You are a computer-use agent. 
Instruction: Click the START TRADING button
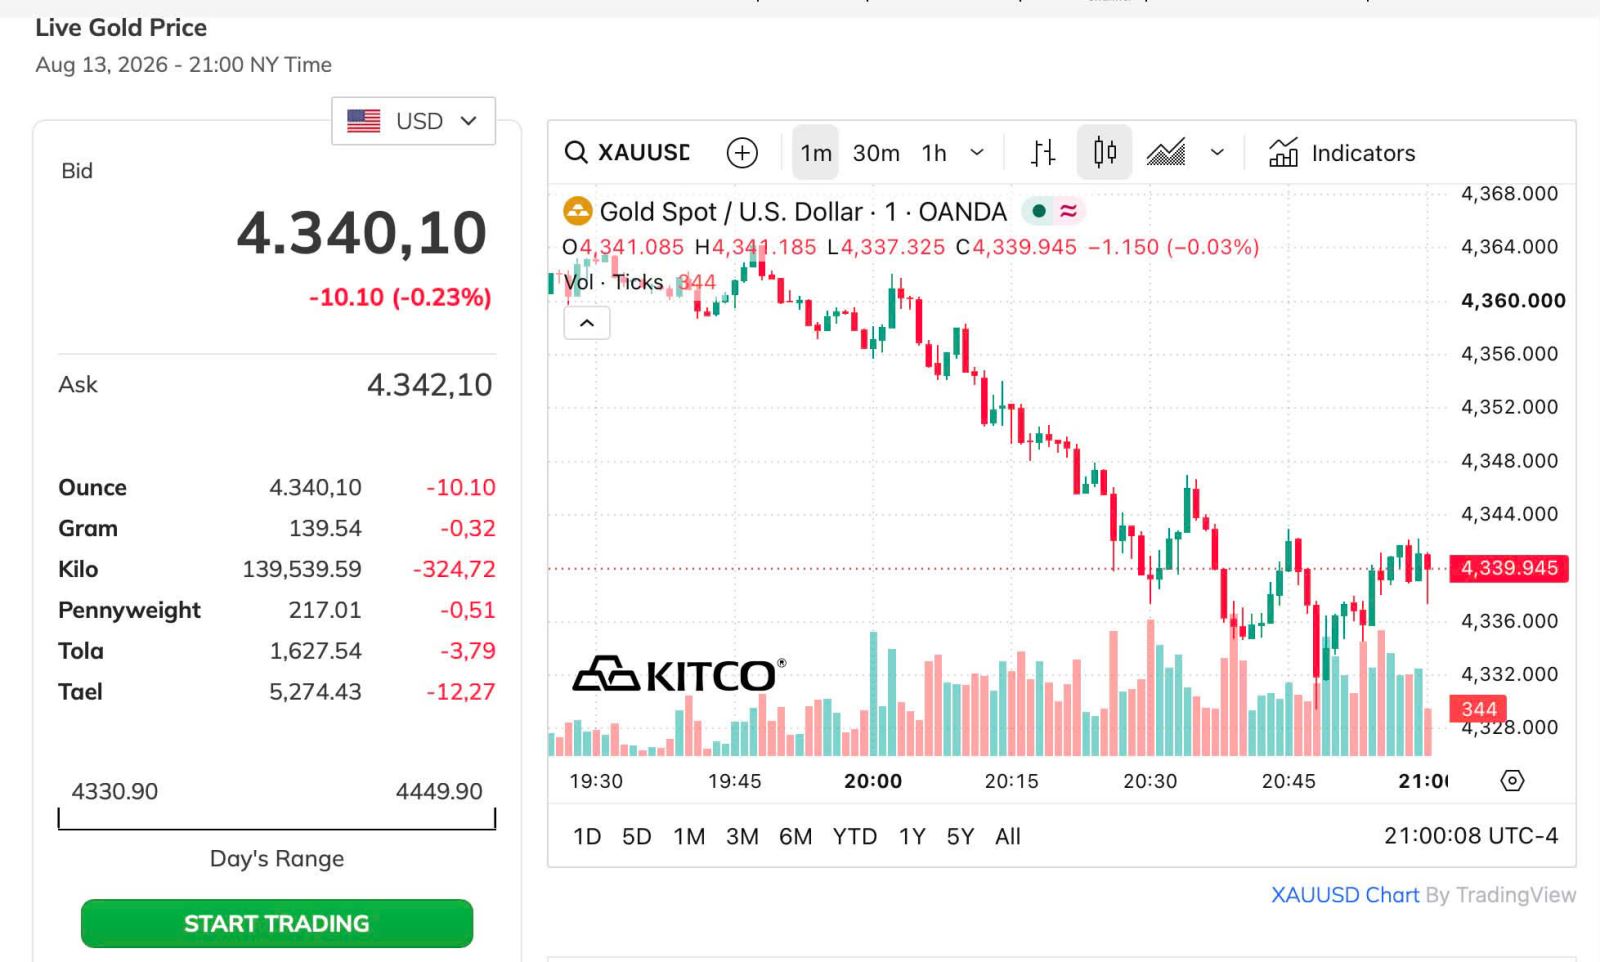tap(277, 923)
